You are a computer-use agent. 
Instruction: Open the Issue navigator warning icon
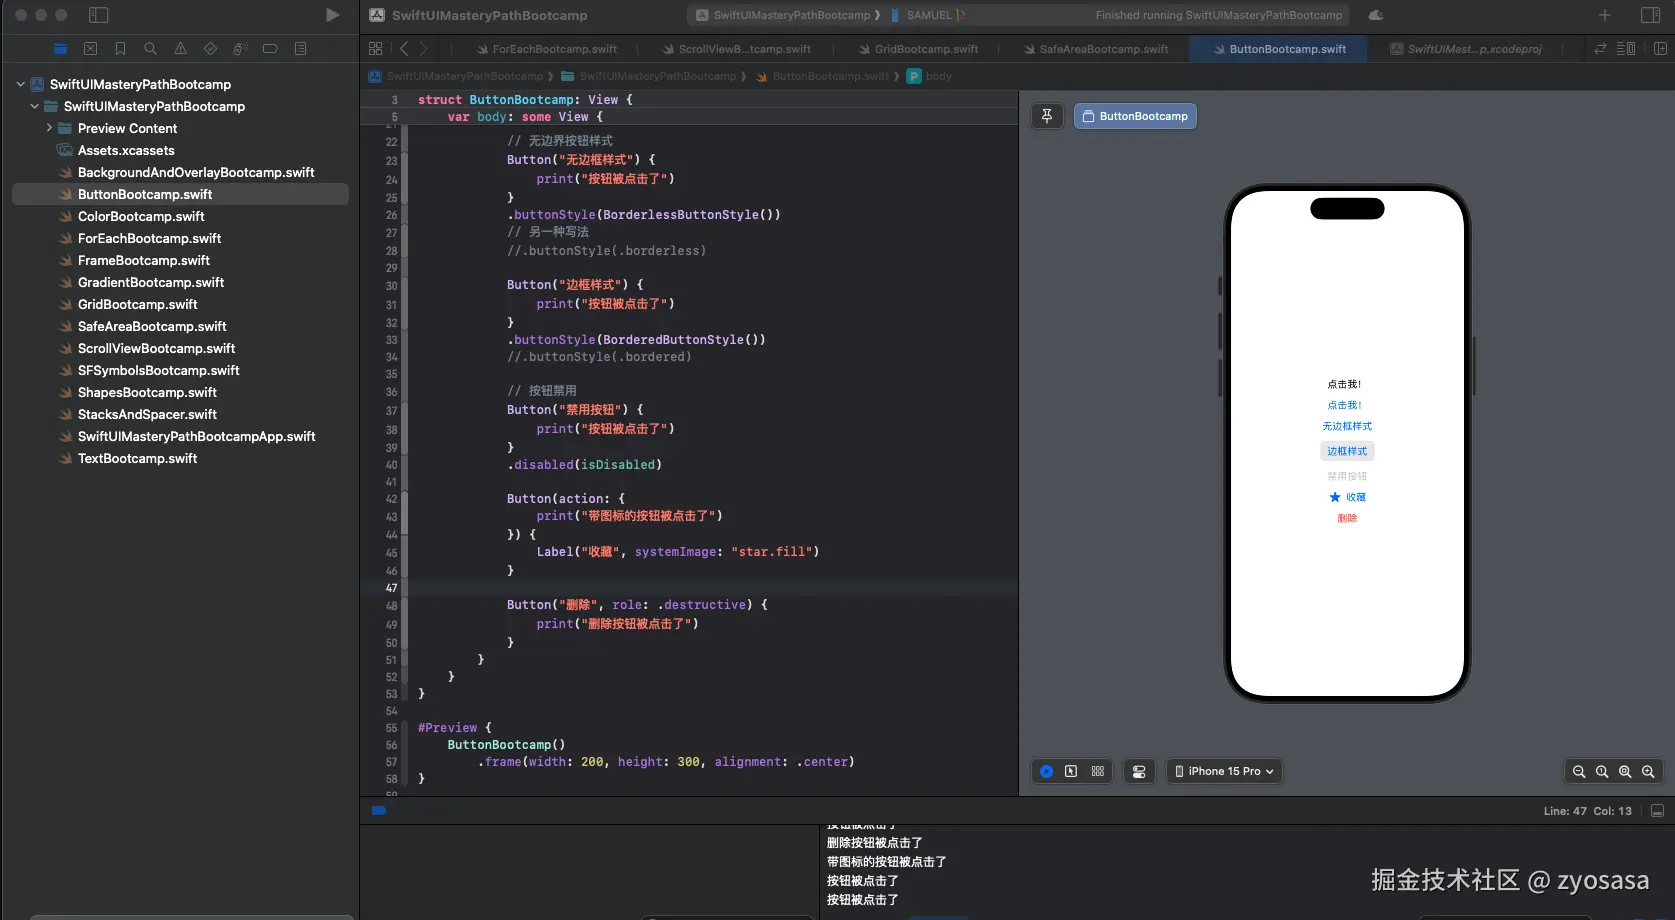coord(180,48)
